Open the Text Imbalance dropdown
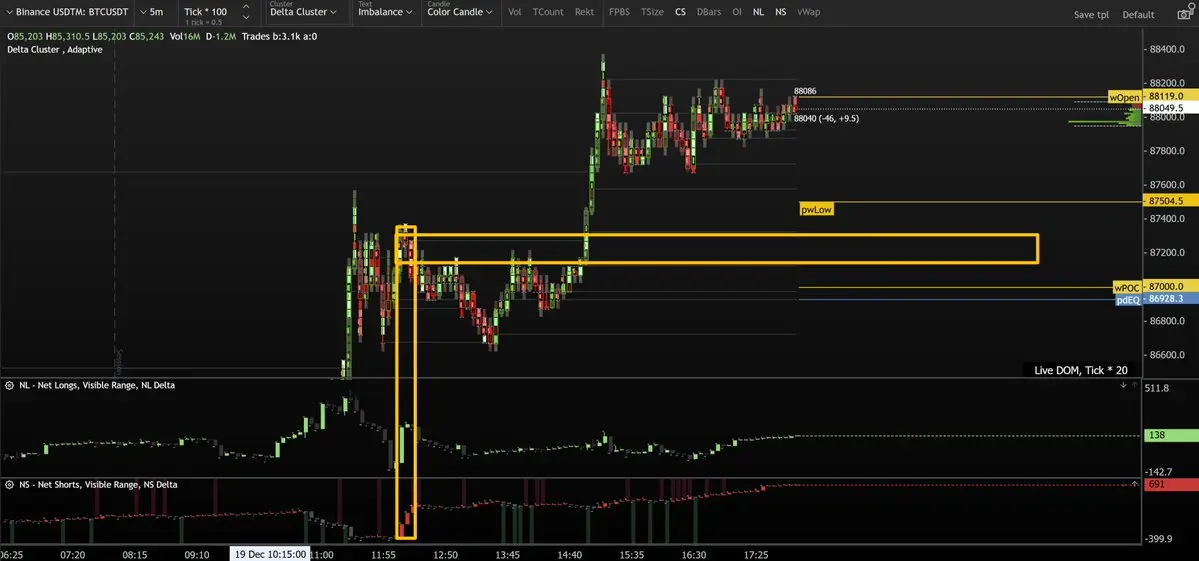 pos(385,12)
